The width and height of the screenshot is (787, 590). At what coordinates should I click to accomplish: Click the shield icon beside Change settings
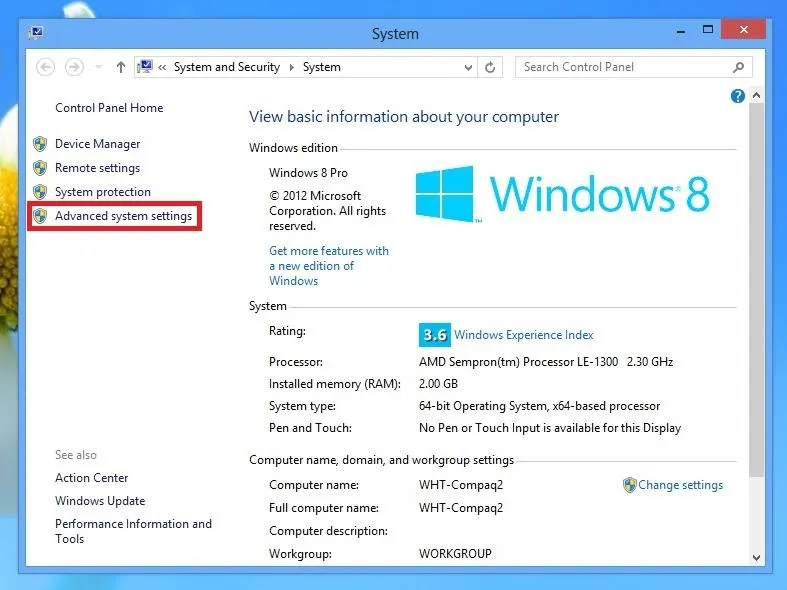[629, 485]
